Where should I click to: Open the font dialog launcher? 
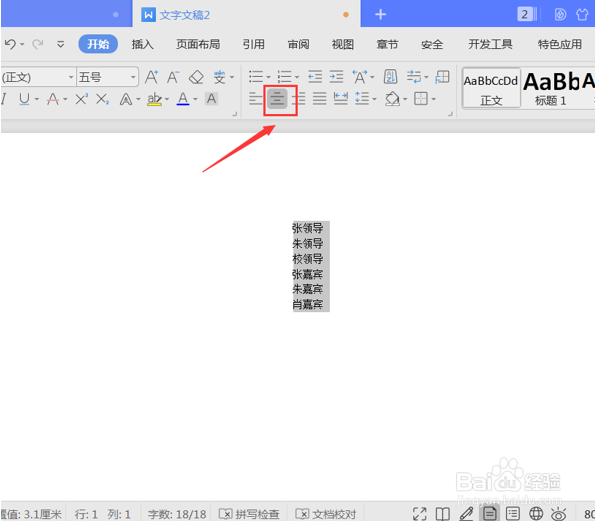[x=235, y=113]
